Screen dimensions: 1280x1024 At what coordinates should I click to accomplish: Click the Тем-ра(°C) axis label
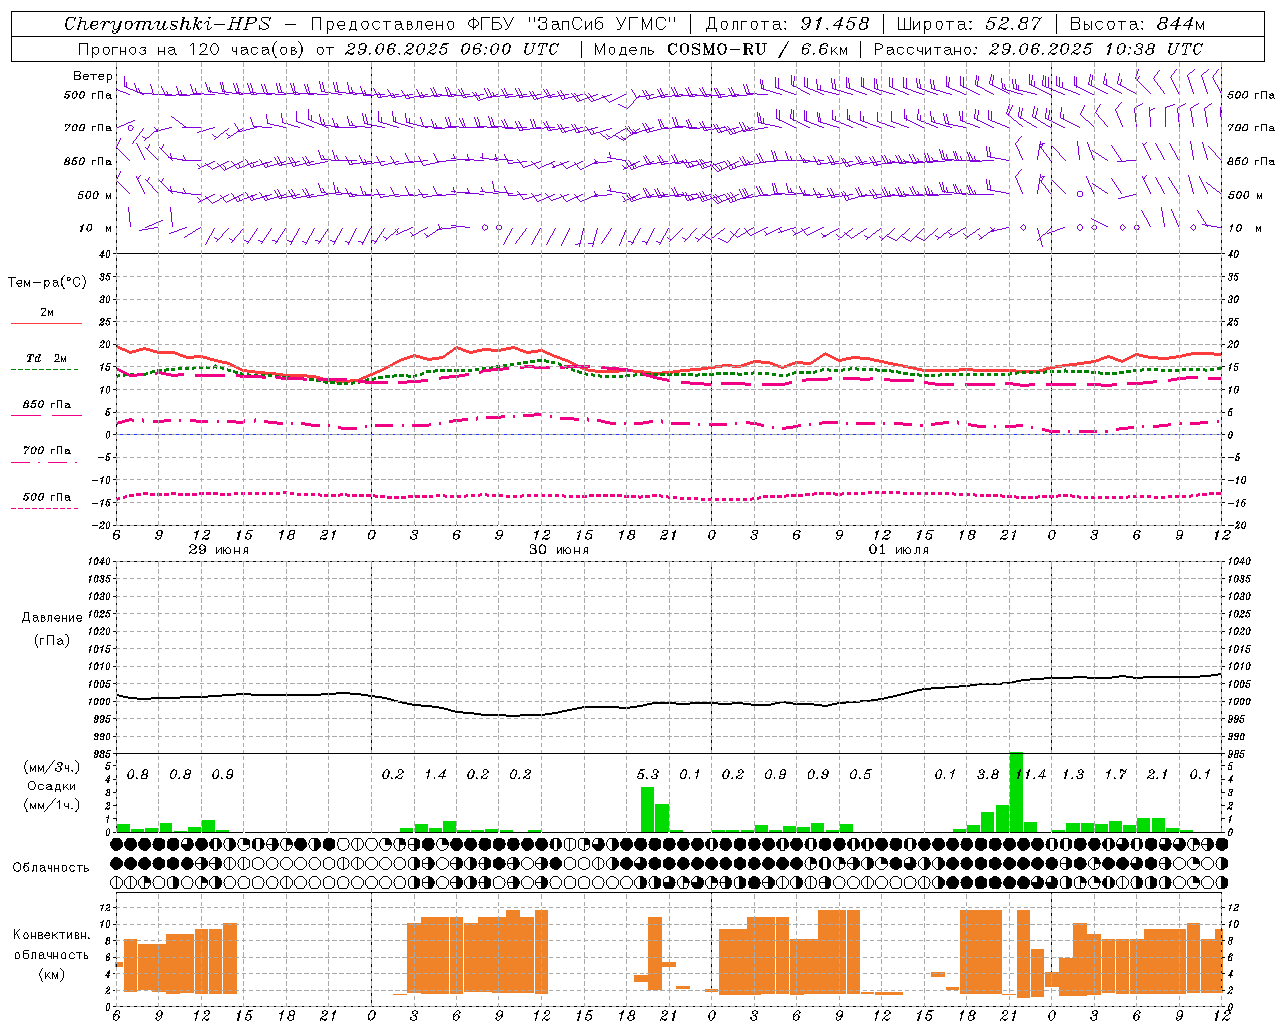pos(47,283)
